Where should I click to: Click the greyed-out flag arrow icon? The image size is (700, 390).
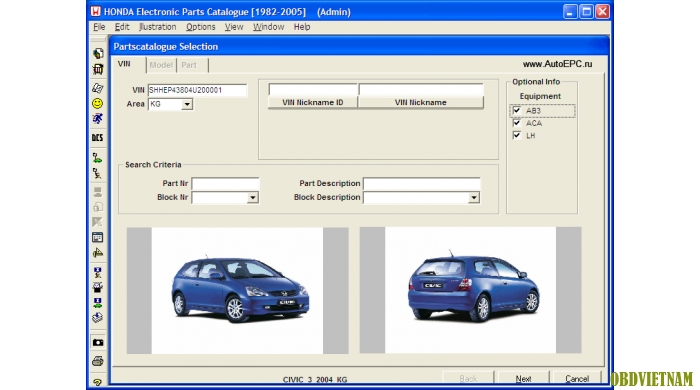98,222
